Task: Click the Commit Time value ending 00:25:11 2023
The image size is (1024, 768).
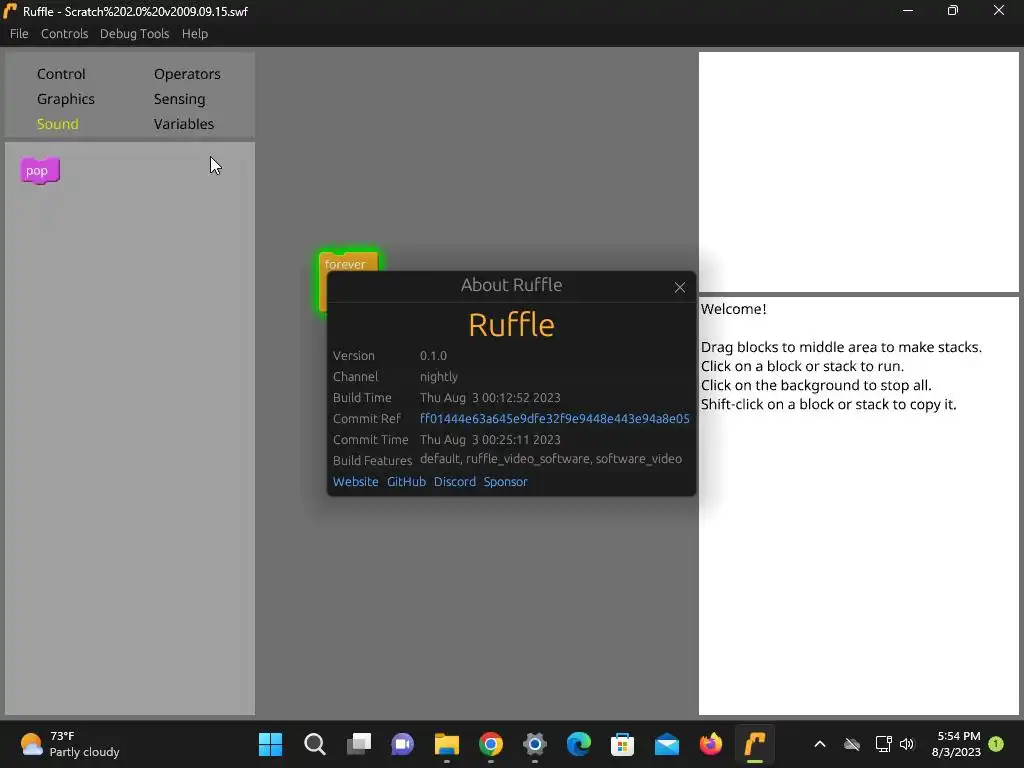Action: (490, 440)
